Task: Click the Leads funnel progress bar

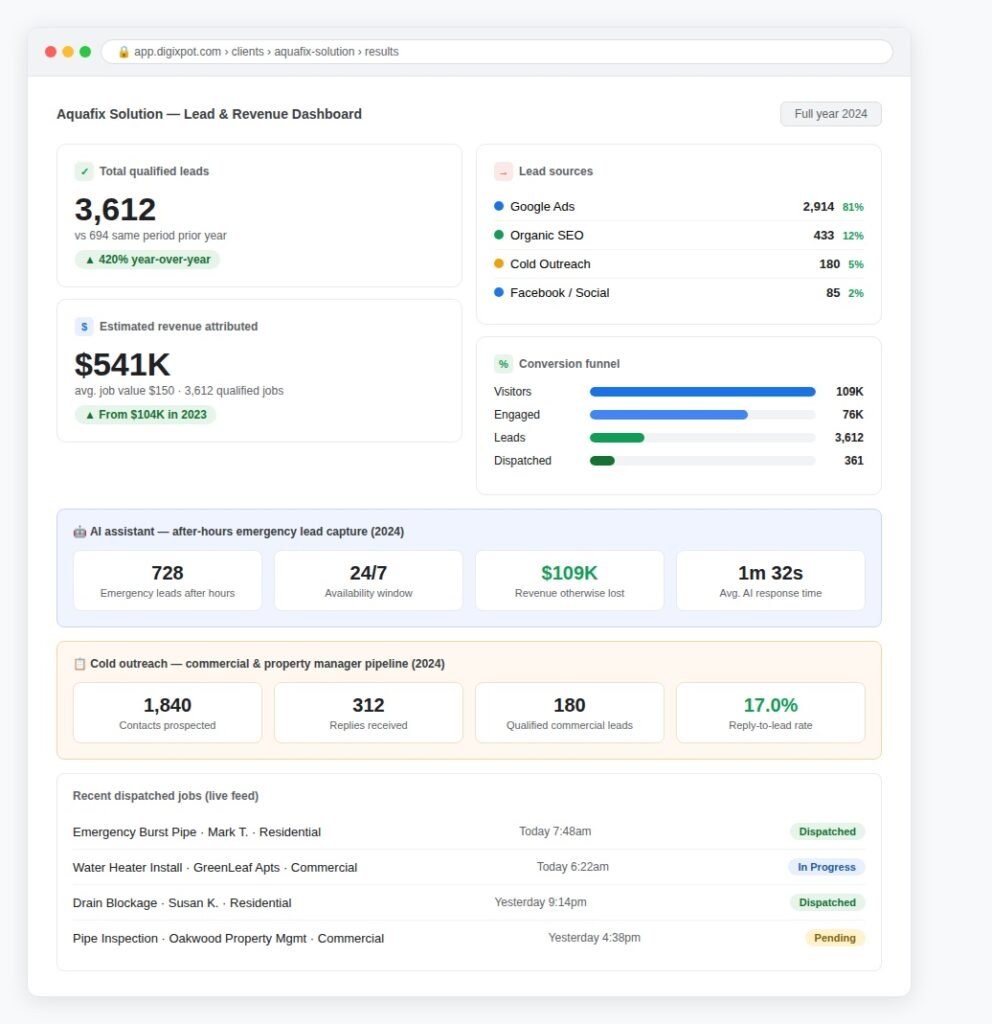Action: click(x=703, y=438)
